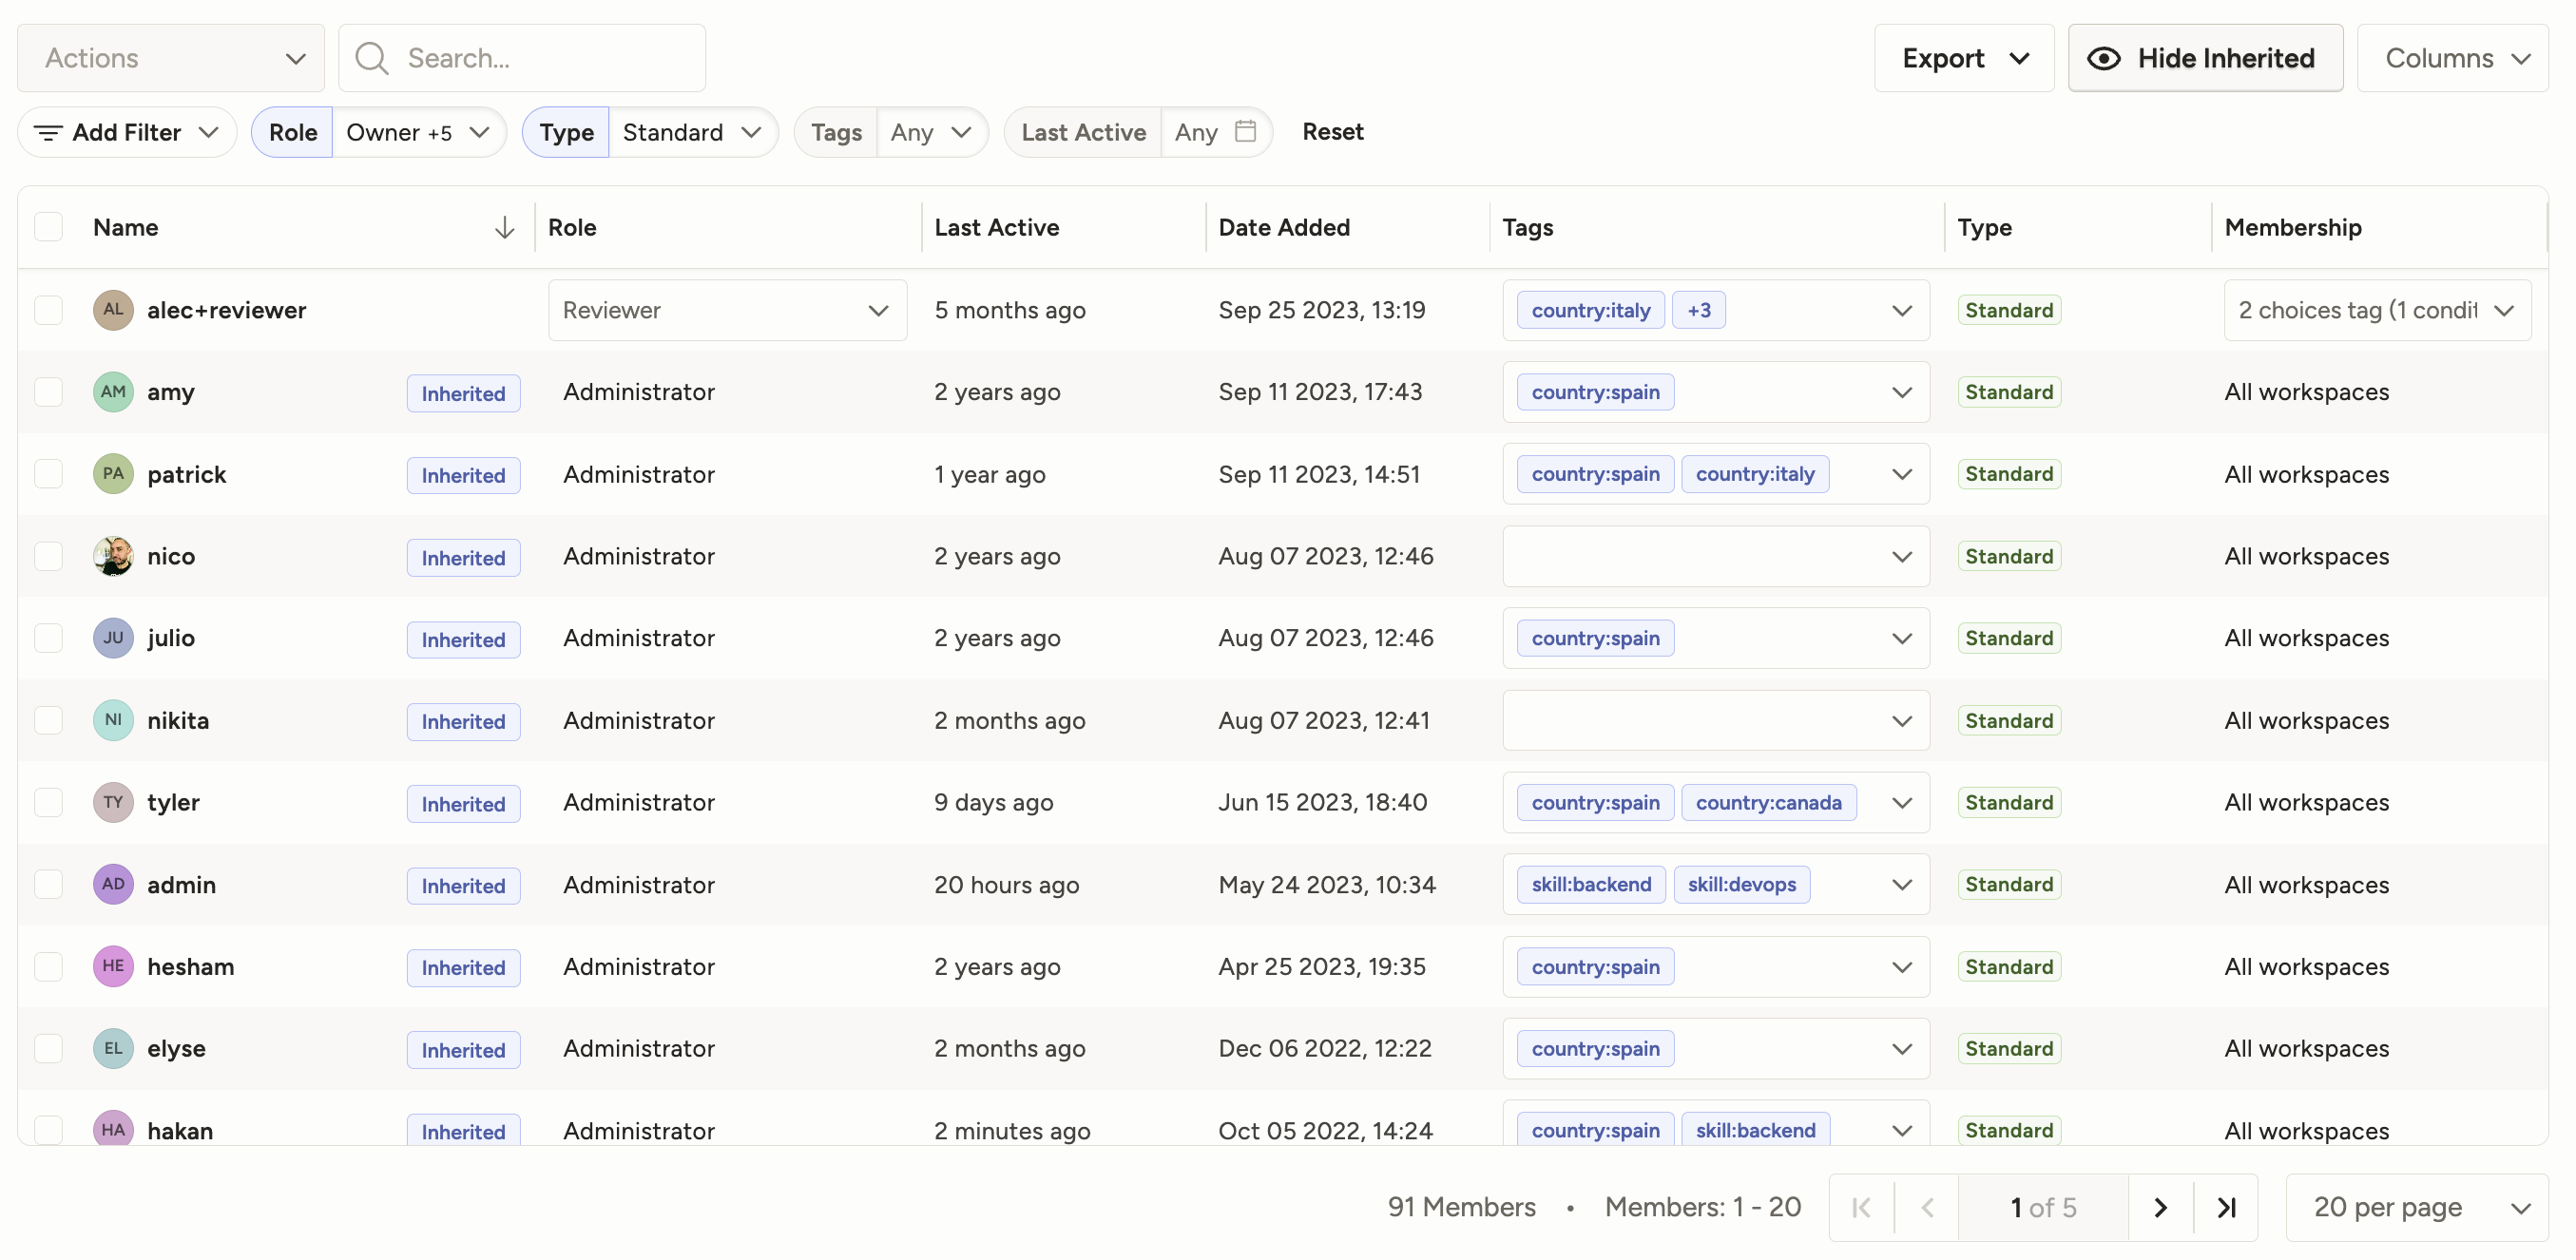2576x1260 pixels.
Task: Open the Role filter Owner +5 dropdown
Action: pos(419,132)
